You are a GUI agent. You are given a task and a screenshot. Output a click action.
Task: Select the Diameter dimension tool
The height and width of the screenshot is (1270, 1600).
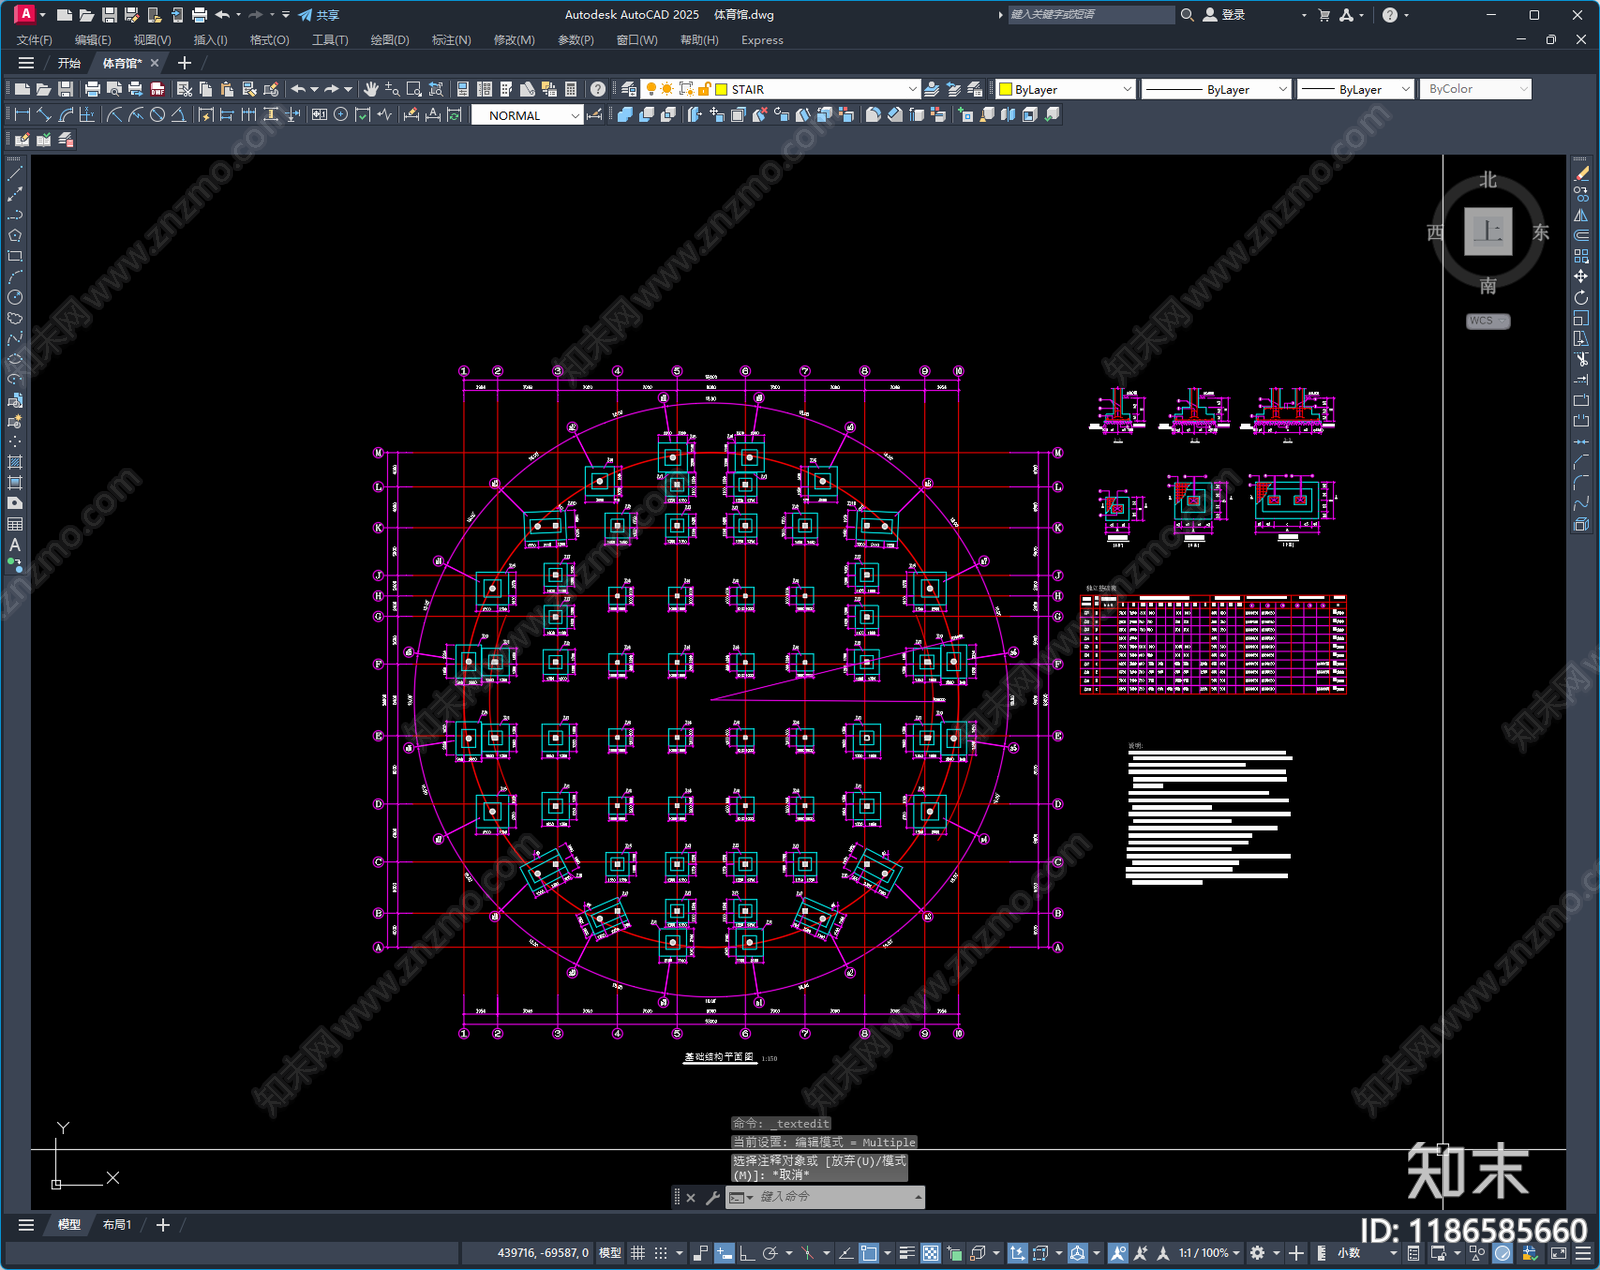pyautogui.click(x=157, y=115)
